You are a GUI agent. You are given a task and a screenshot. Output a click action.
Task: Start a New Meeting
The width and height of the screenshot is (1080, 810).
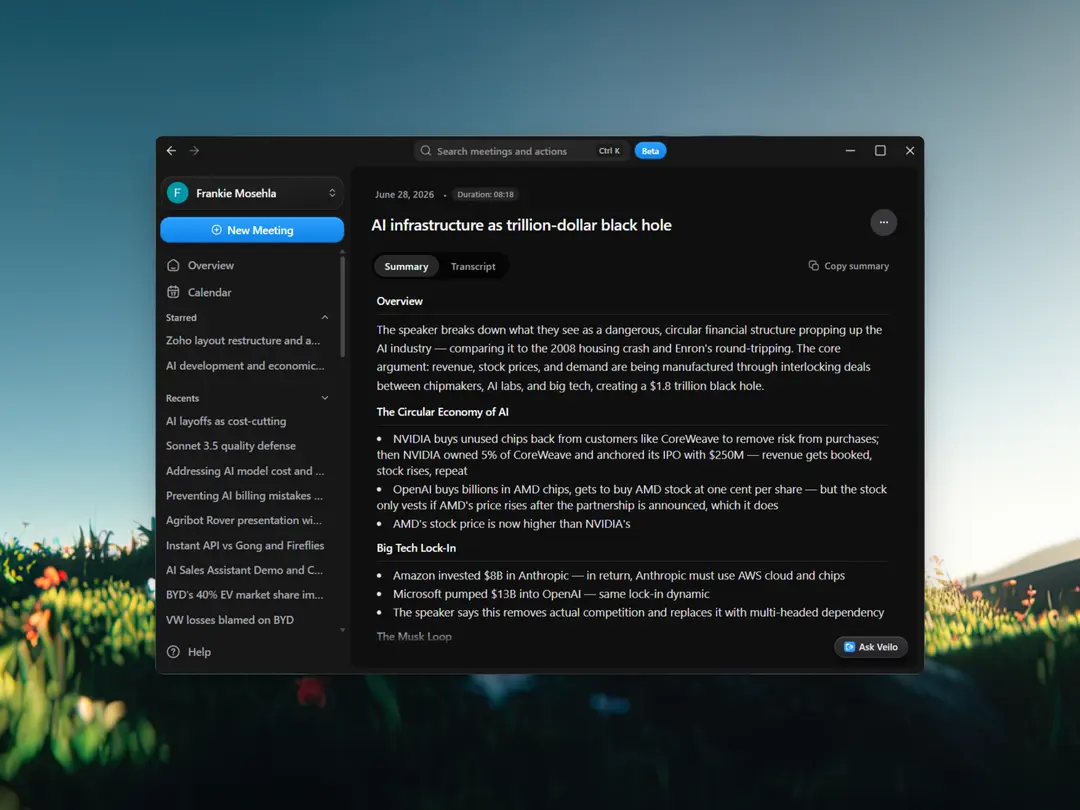[x=252, y=230]
